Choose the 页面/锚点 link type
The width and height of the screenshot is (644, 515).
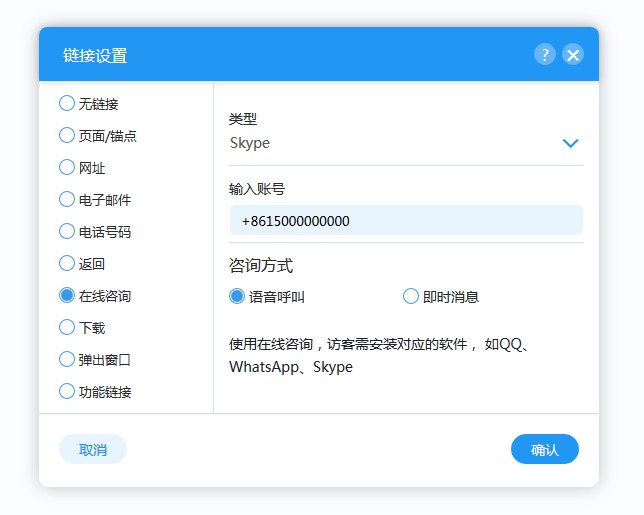coord(67,135)
